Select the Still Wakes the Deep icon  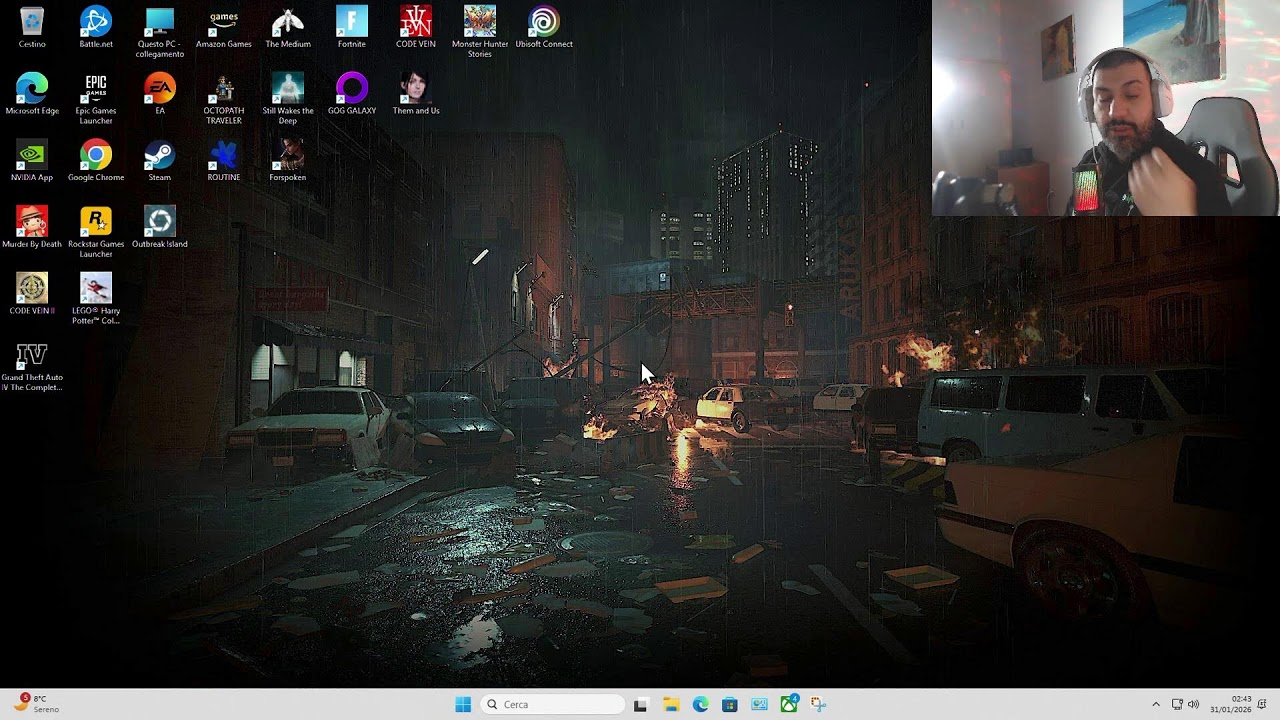pos(288,99)
